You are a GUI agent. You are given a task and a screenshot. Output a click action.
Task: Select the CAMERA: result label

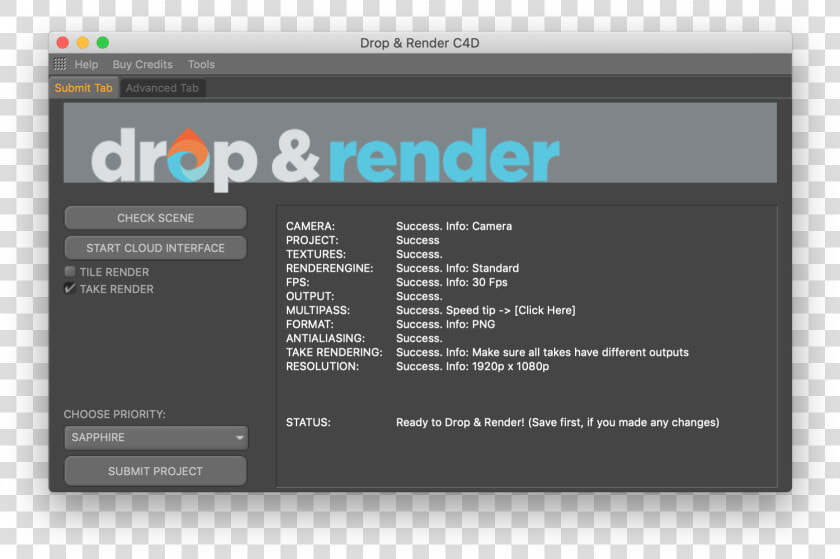(x=310, y=226)
